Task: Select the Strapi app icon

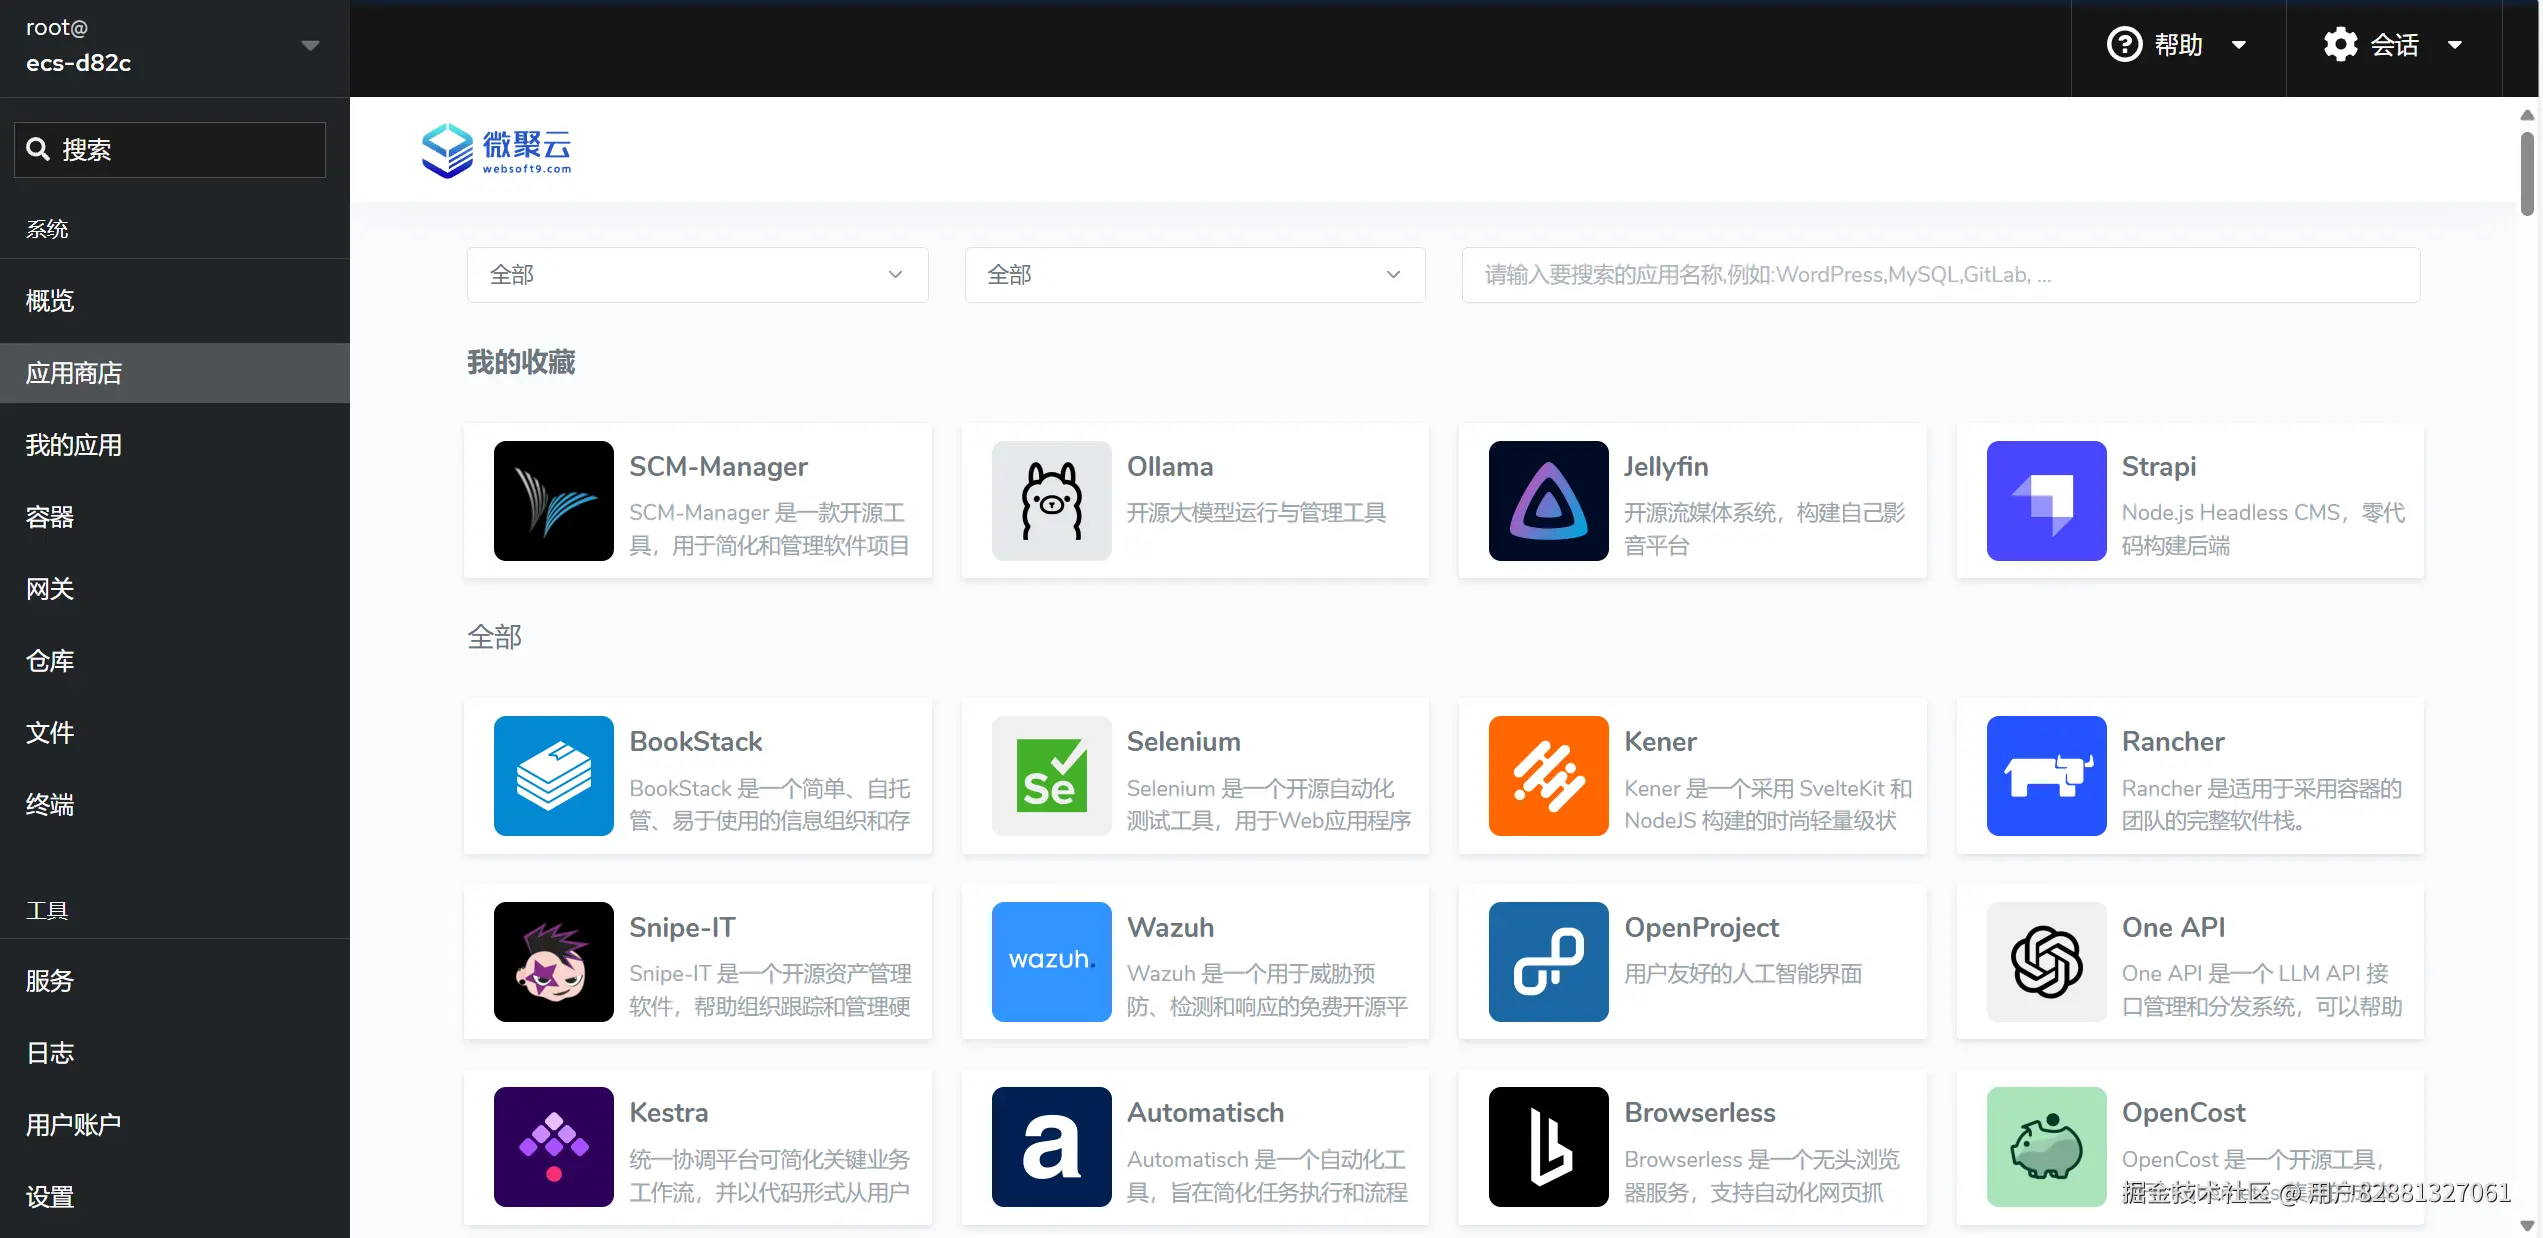Action: pos(2044,501)
